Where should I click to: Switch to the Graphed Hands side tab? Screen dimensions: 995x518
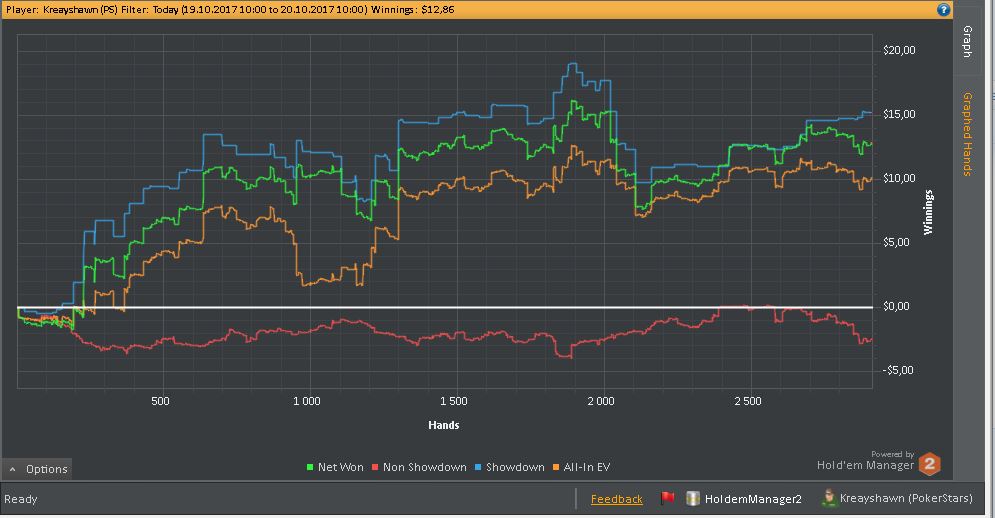967,134
